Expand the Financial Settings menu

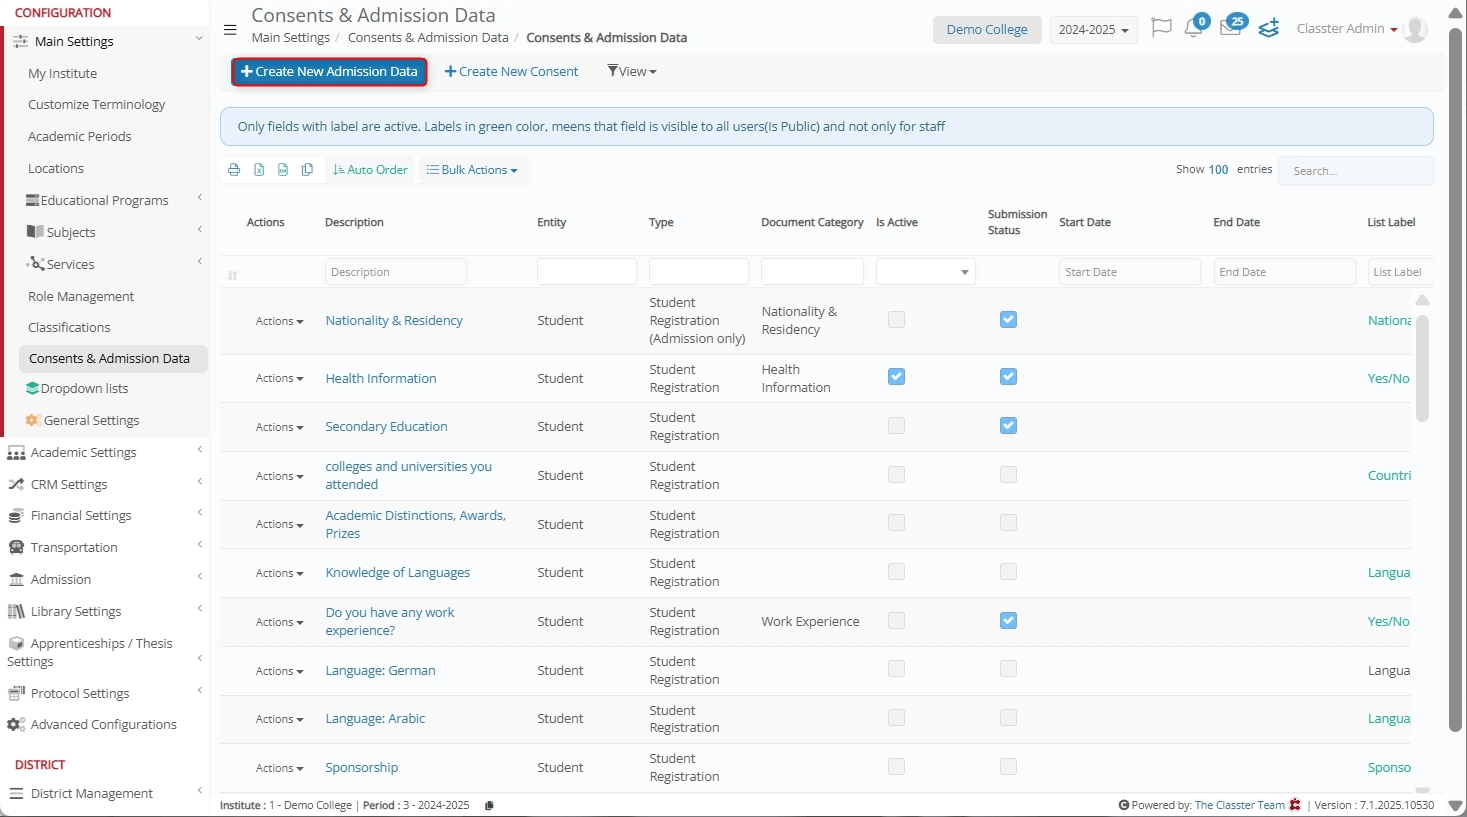point(81,516)
